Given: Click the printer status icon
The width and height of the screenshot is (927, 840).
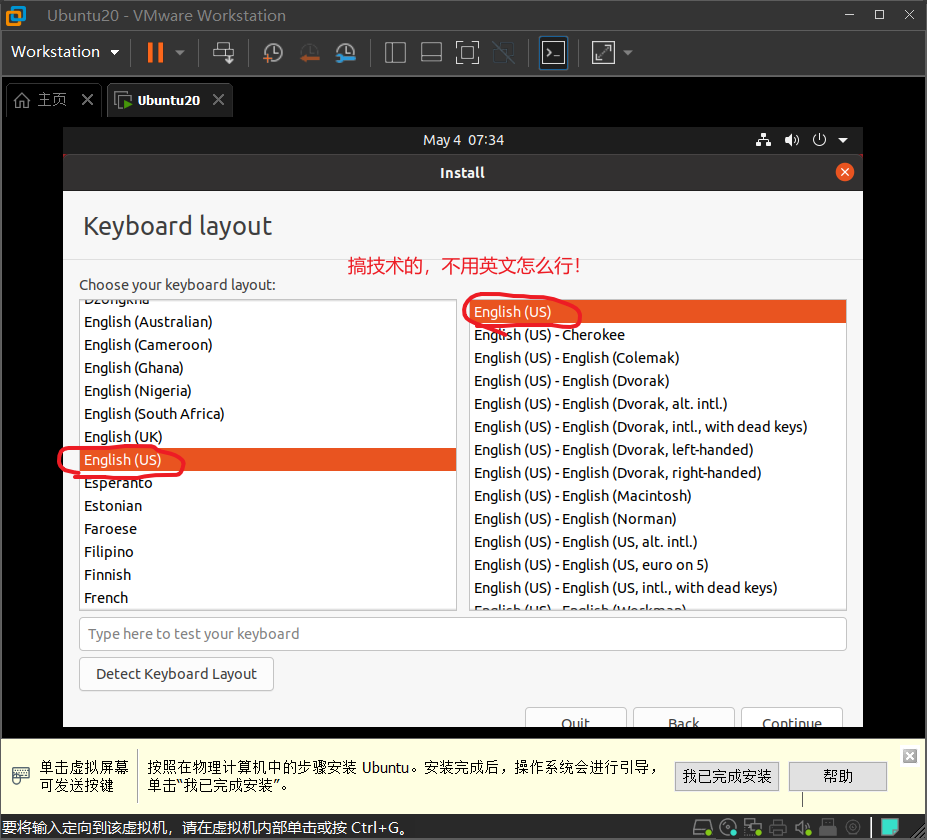Looking at the screenshot, I should tap(778, 828).
